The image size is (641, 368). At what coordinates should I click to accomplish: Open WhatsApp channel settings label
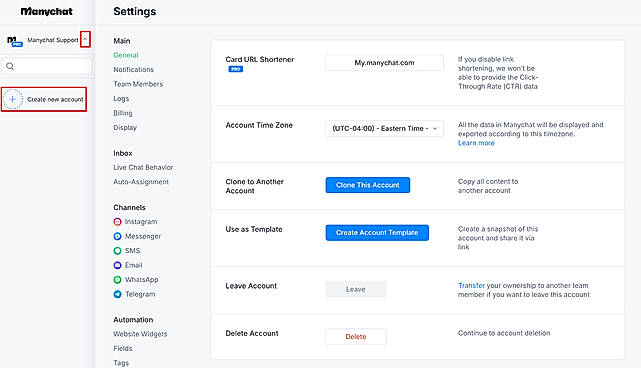141,280
